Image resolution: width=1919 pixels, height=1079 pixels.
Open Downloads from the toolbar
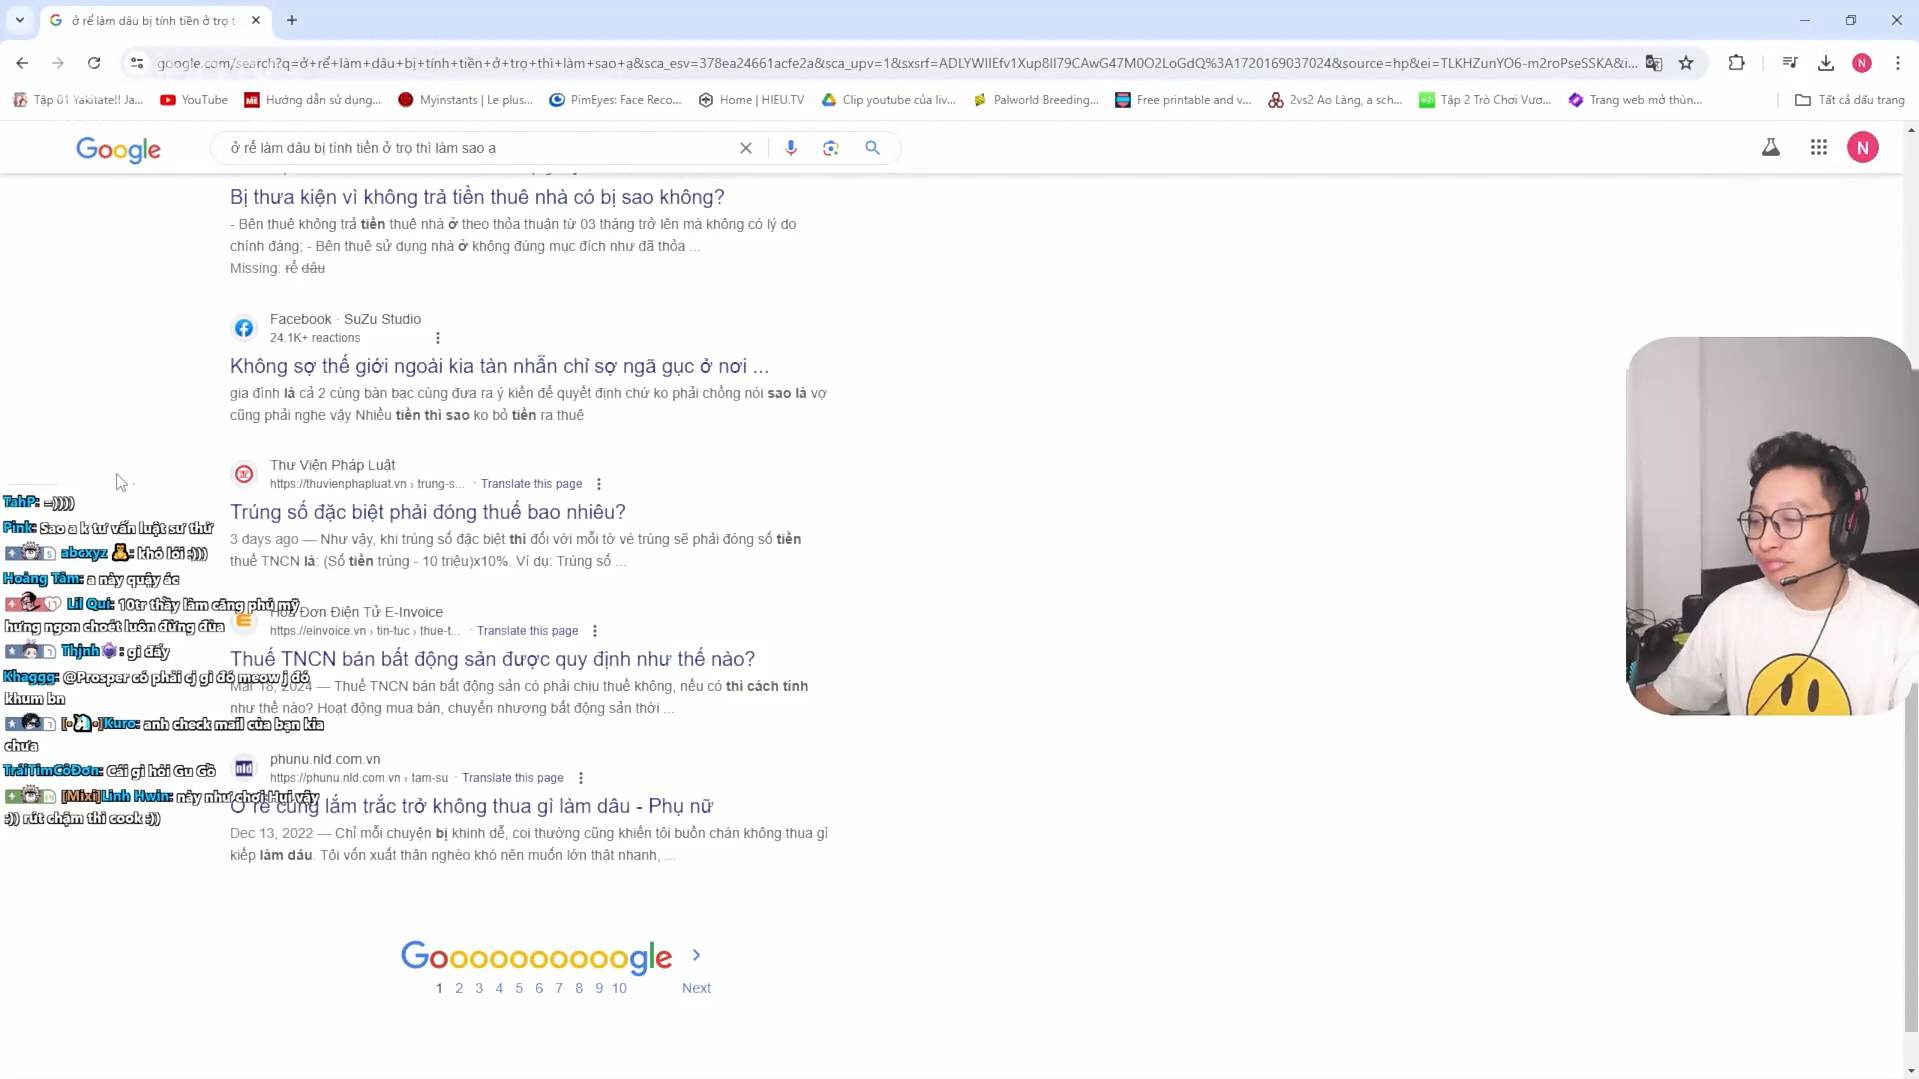(x=1825, y=62)
